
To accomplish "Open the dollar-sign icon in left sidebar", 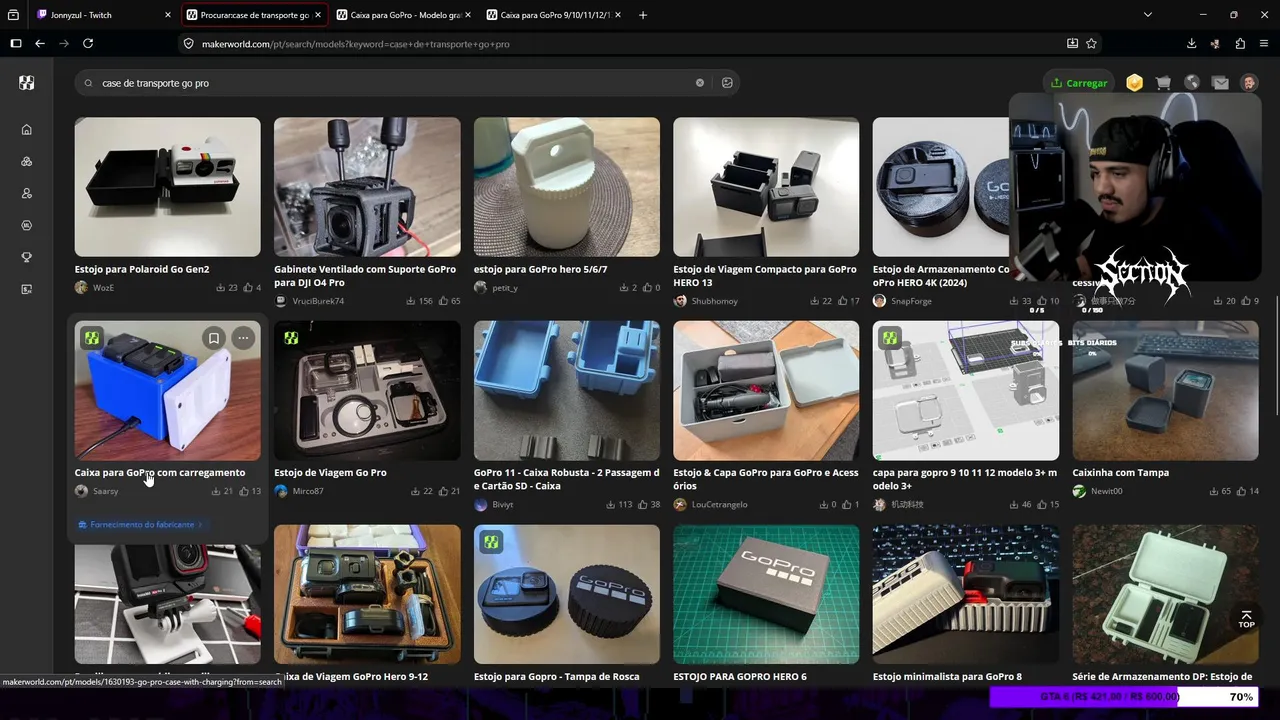I will point(27,289).
